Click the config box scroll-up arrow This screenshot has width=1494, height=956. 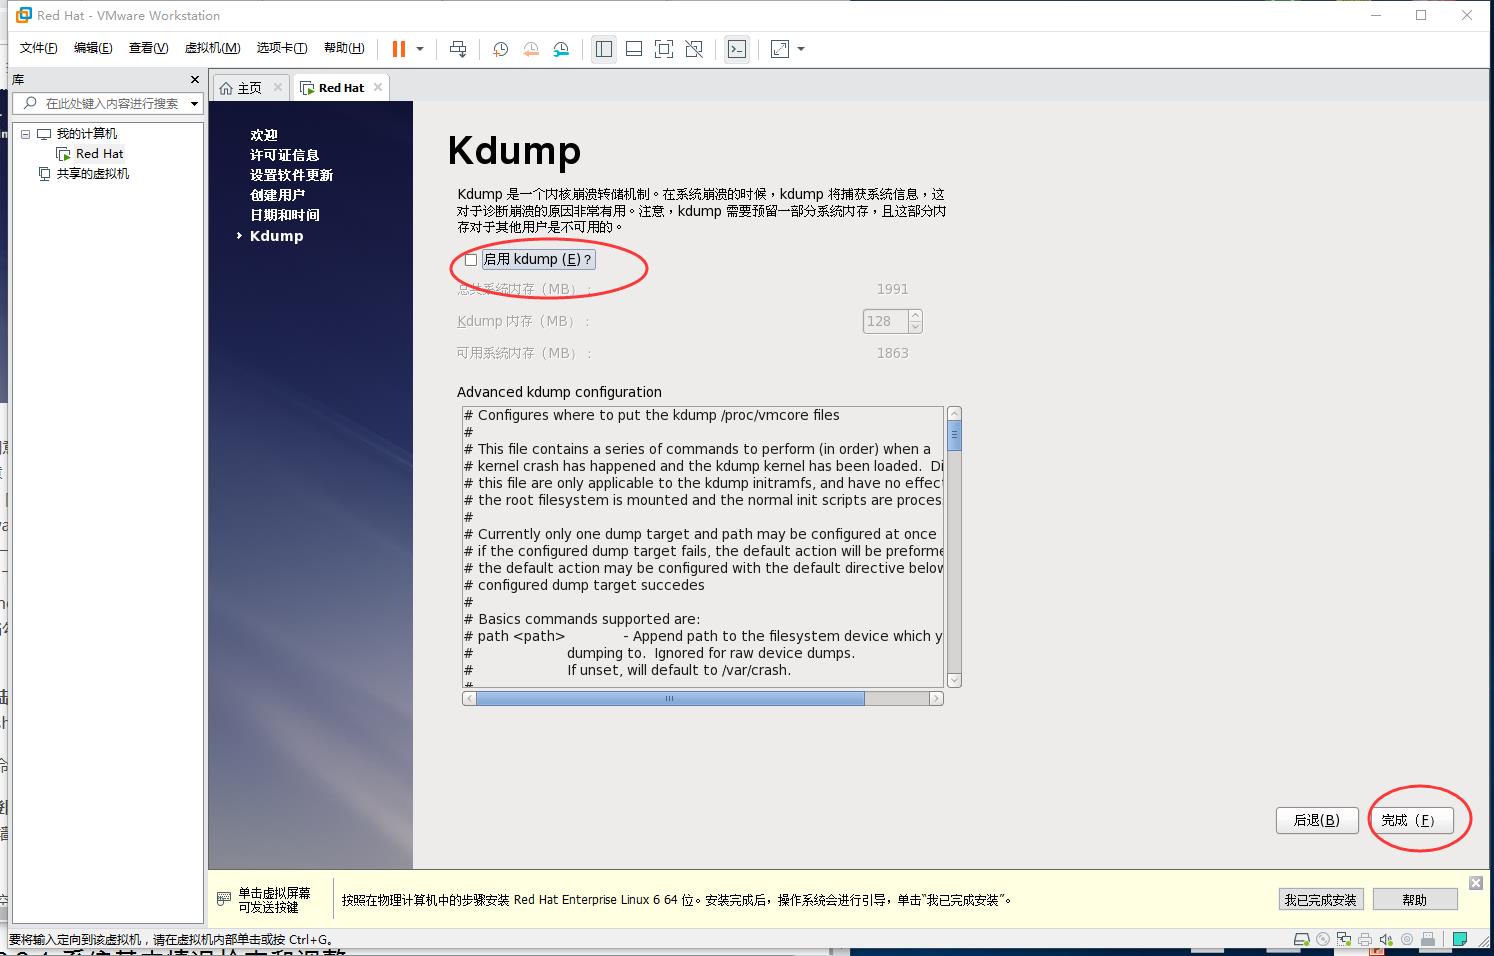coord(954,413)
